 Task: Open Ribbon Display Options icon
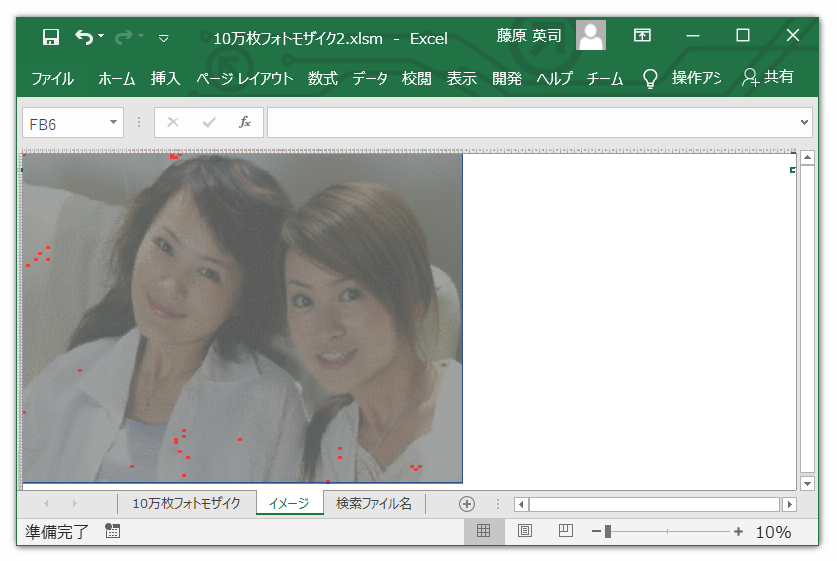pyautogui.click(x=642, y=35)
